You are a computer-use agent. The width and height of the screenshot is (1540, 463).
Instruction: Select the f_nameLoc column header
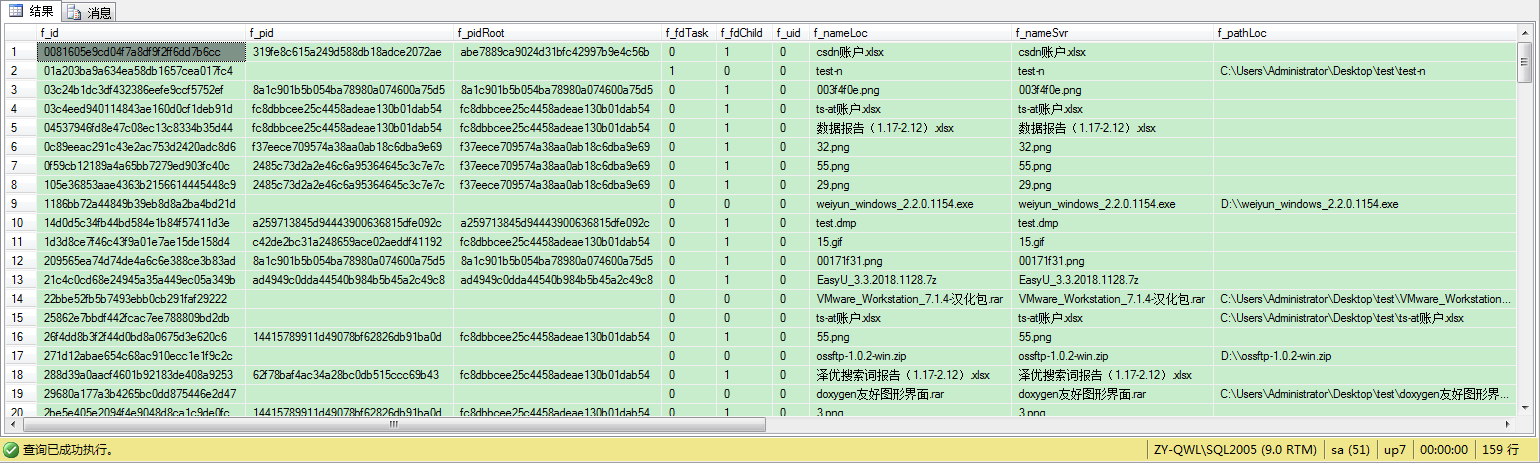911,33
